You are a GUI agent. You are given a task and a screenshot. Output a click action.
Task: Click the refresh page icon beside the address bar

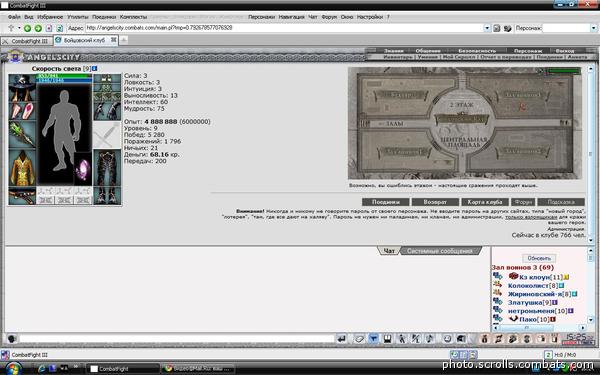coord(60,28)
